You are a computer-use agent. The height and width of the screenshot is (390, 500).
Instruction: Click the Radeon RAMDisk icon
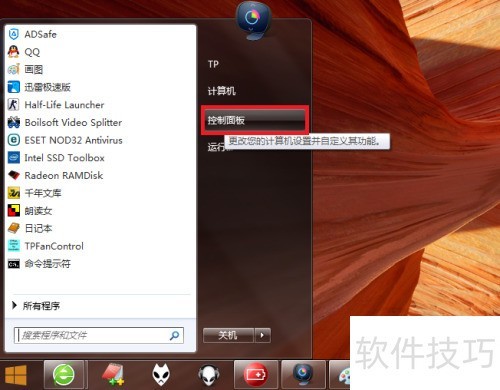point(14,175)
